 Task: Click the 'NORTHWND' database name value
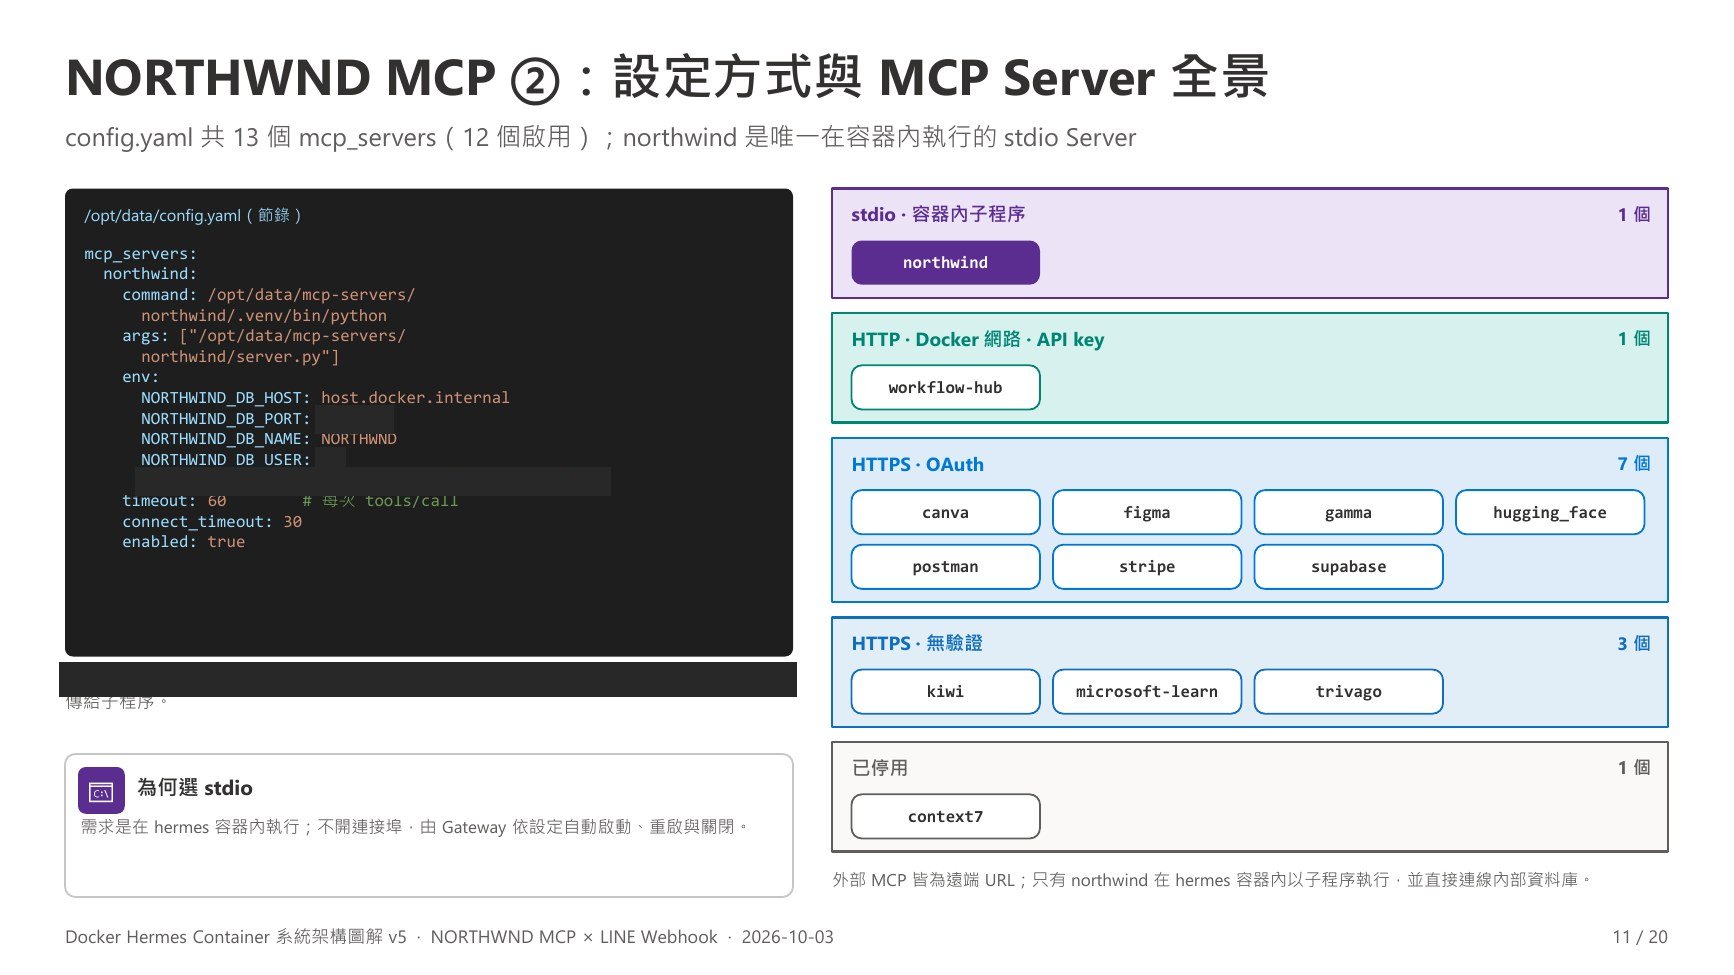tap(359, 439)
